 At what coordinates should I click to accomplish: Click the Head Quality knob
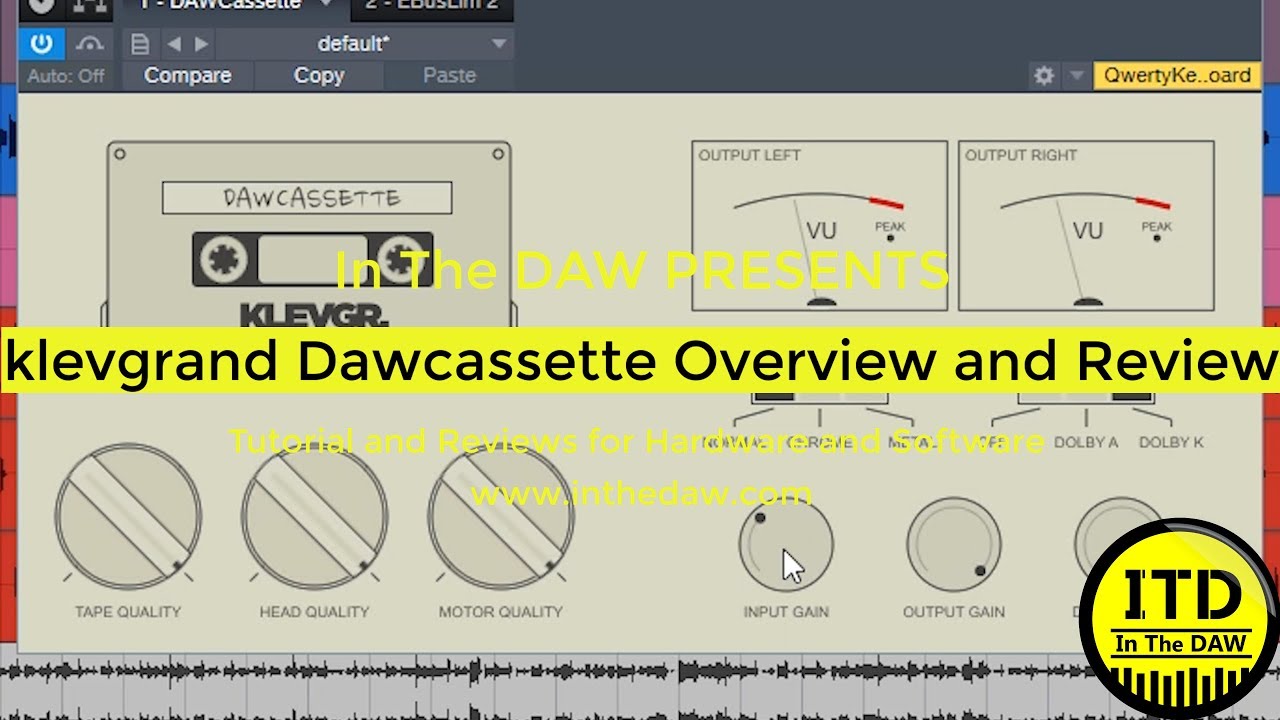314,515
